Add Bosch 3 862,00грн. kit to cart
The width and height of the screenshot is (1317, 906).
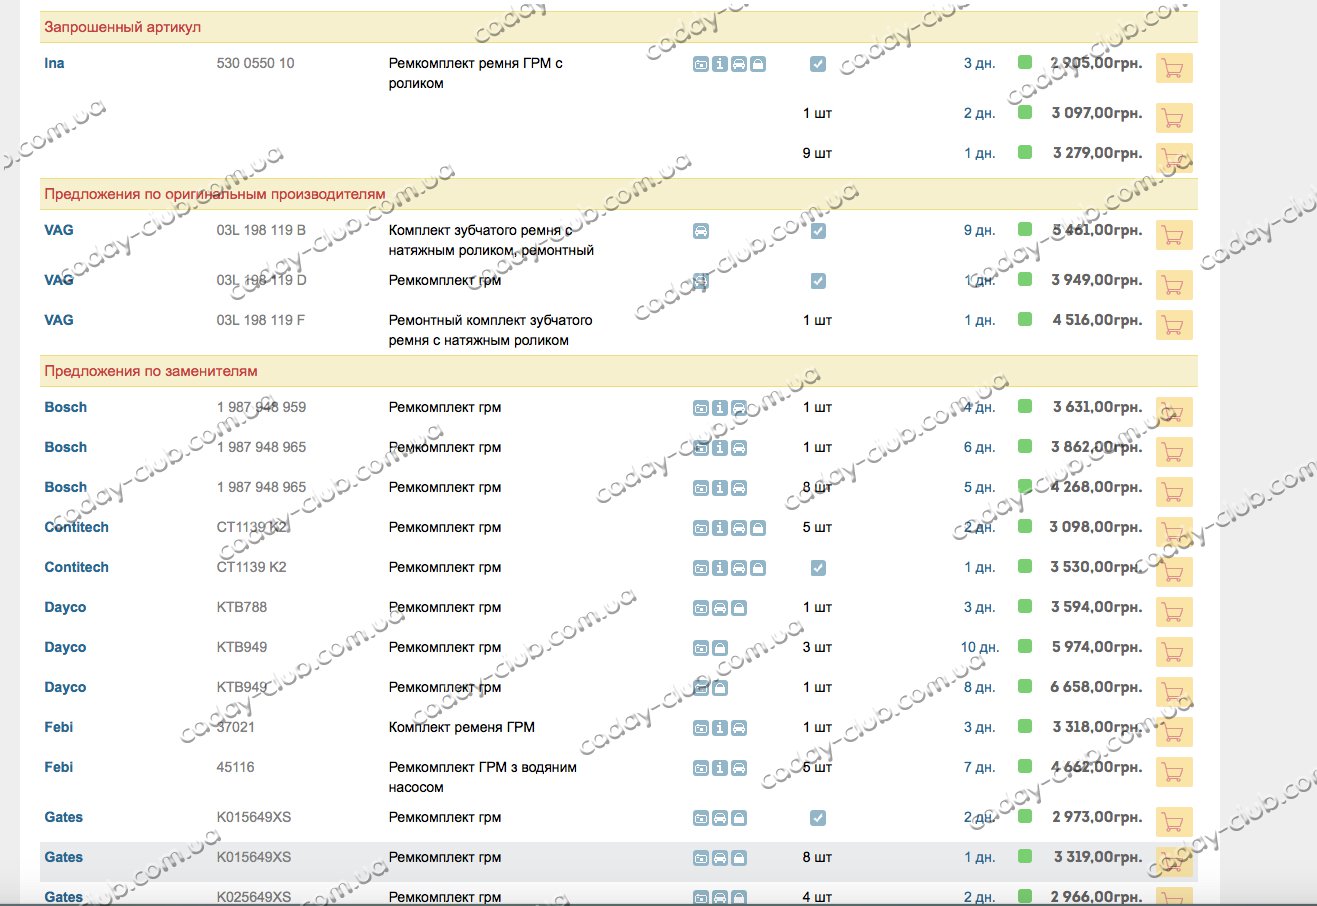(1174, 452)
